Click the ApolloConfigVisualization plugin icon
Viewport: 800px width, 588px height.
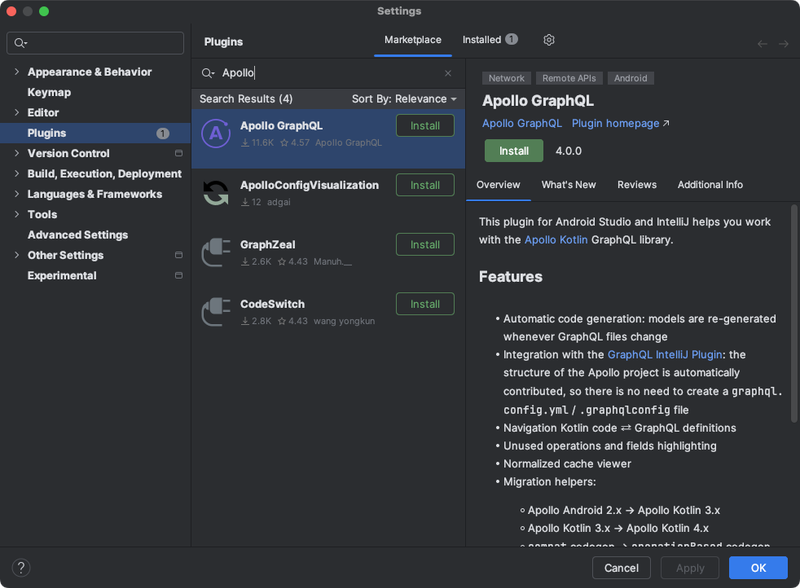click(x=216, y=193)
